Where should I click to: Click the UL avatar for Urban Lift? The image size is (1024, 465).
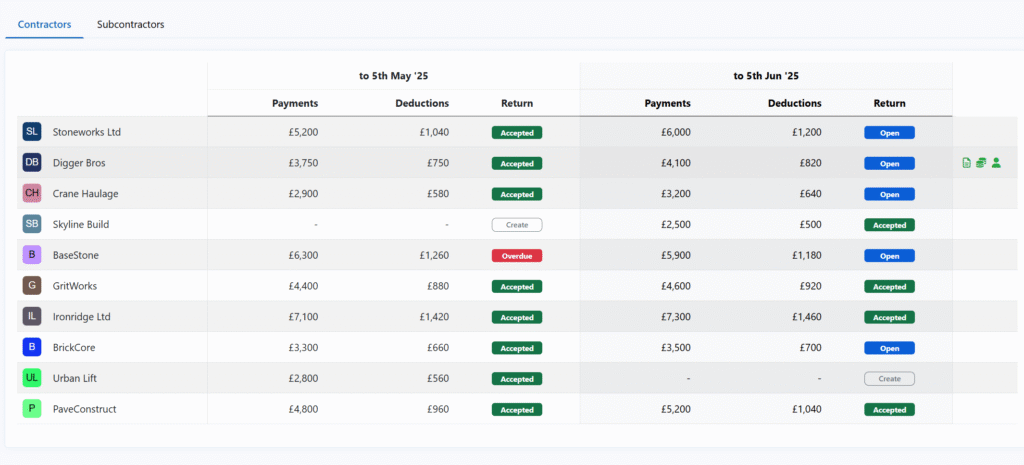click(x=32, y=379)
